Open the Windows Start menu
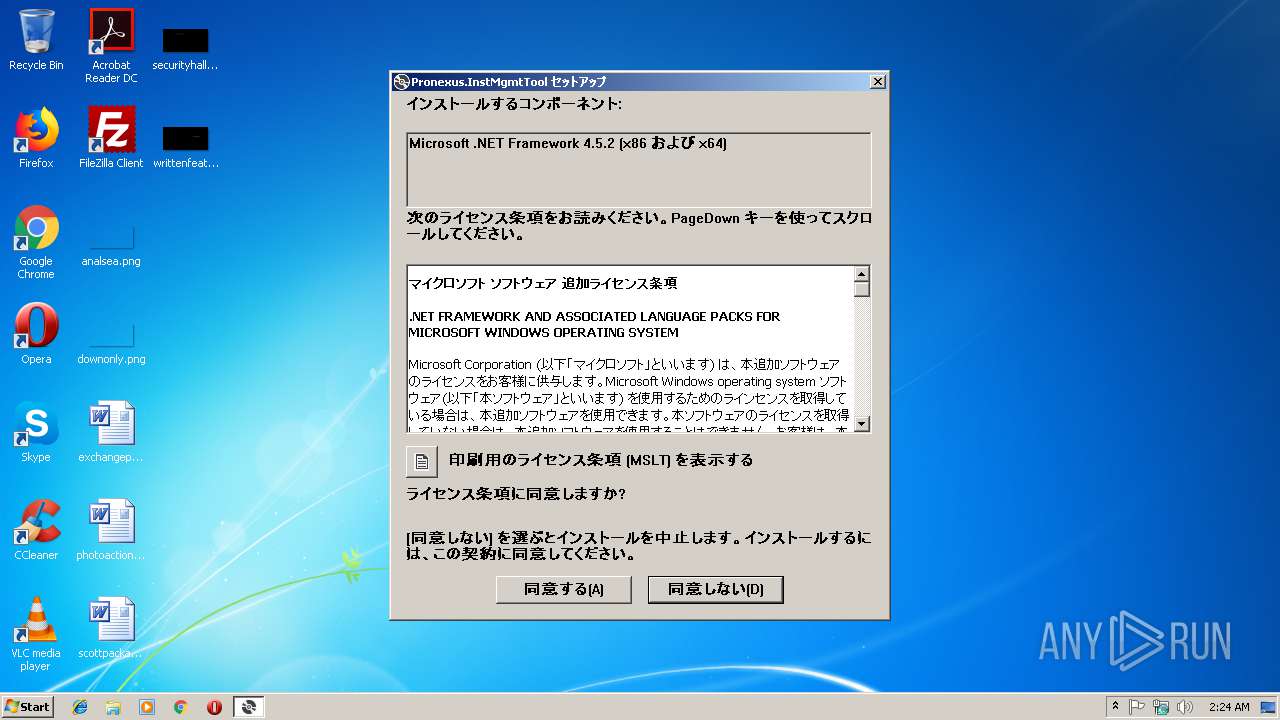The height and width of the screenshot is (720, 1280). click(x=27, y=707)
